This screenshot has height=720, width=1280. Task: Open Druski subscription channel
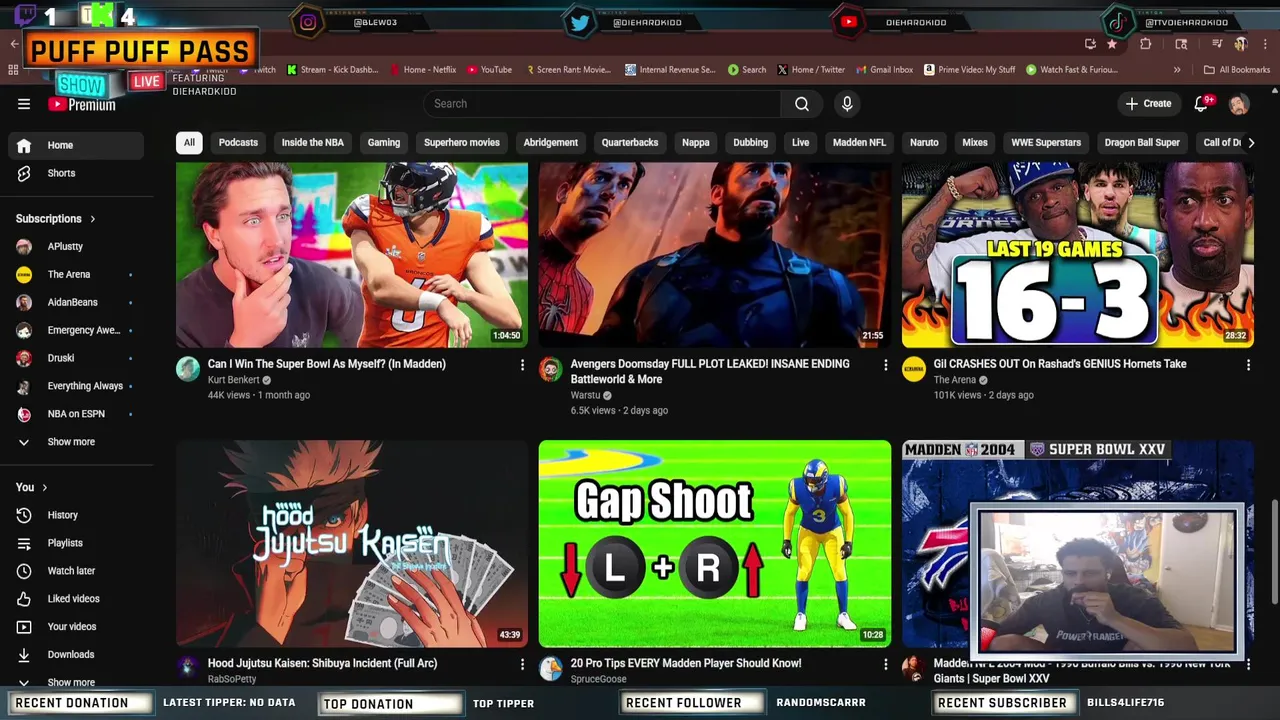(x=76, y=358)
